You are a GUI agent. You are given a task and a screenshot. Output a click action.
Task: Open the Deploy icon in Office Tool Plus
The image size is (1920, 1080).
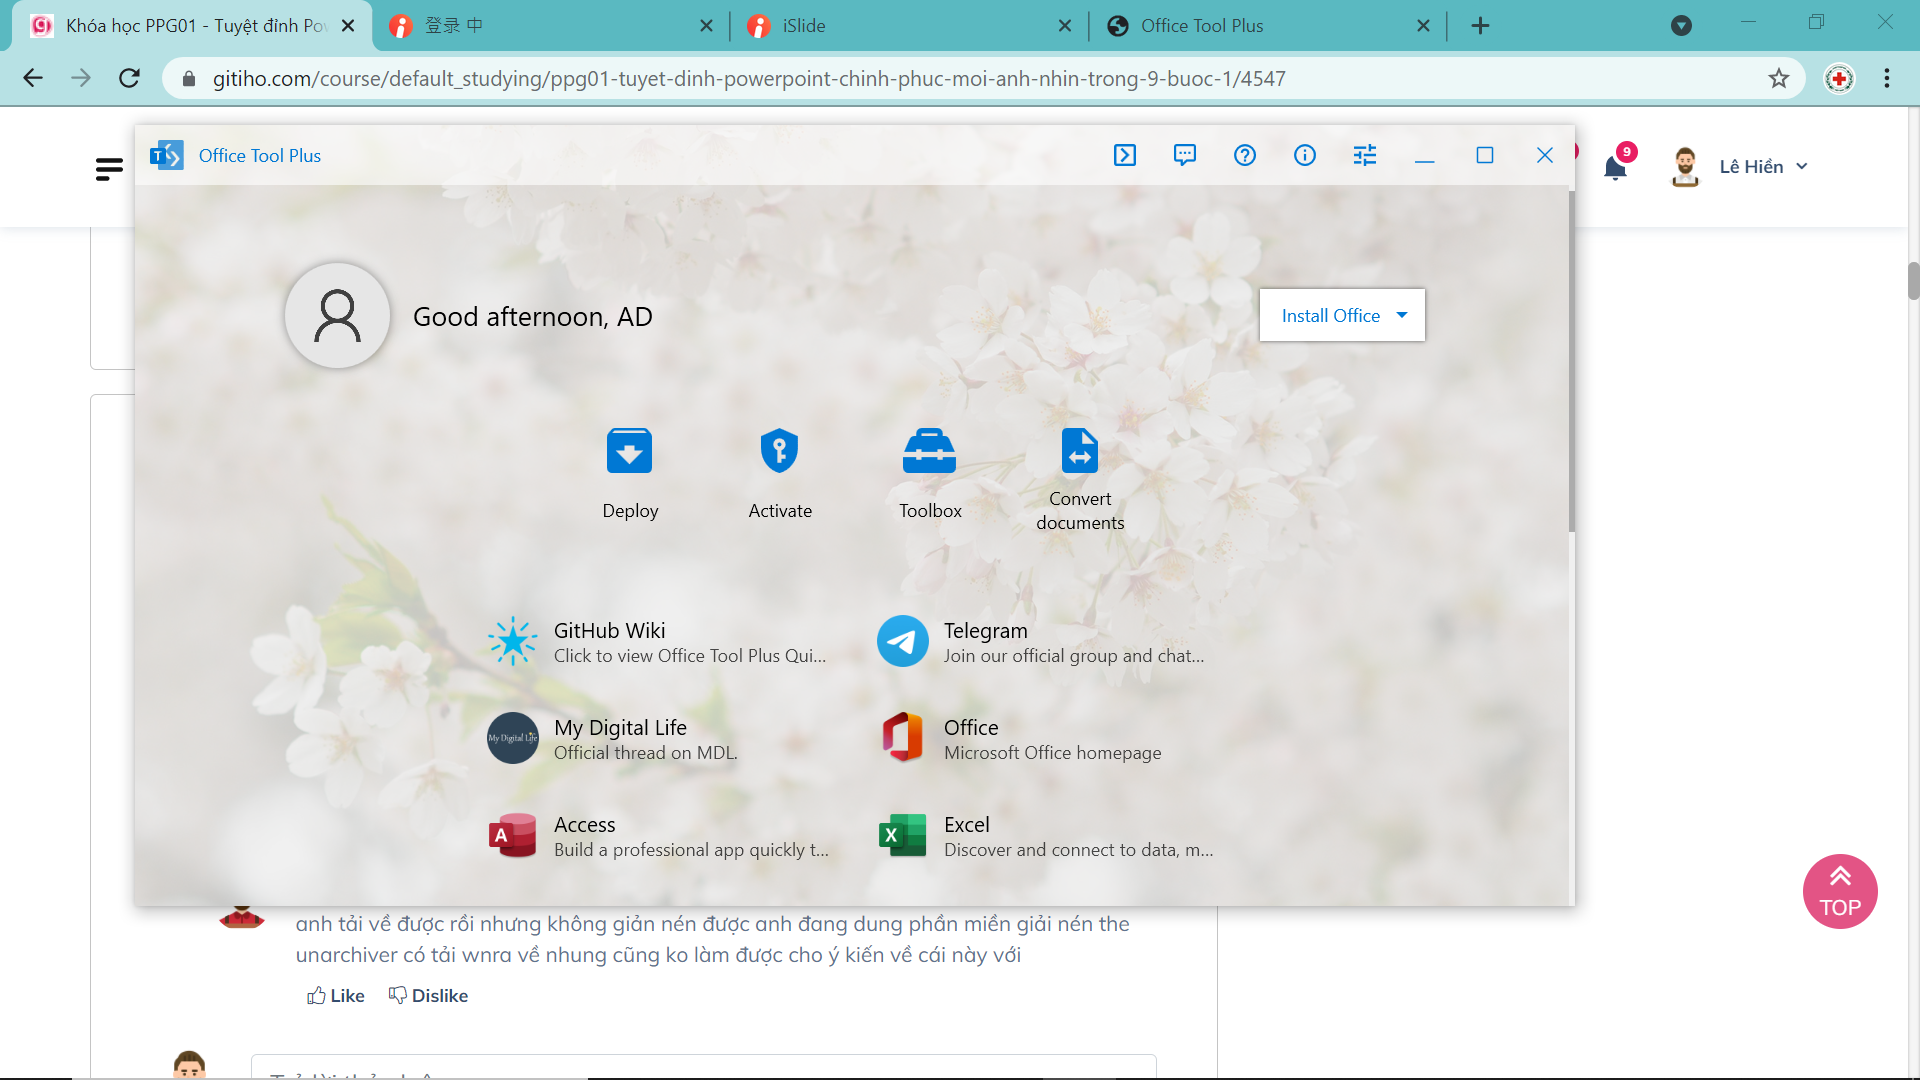tap(629, 451)
